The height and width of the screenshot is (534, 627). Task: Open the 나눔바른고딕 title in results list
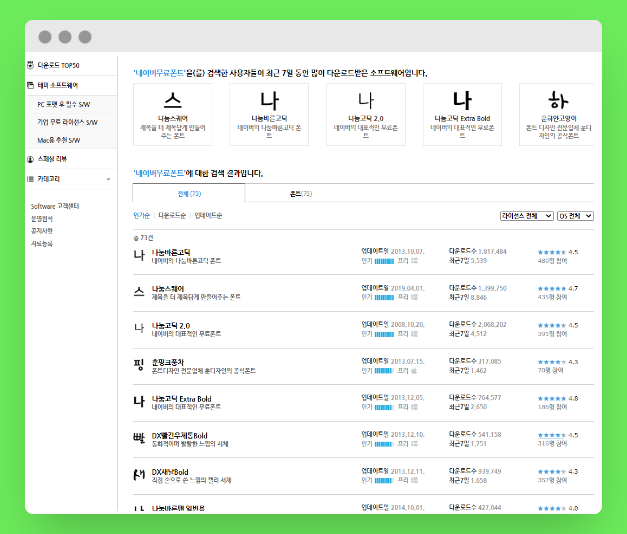point(171,252)
